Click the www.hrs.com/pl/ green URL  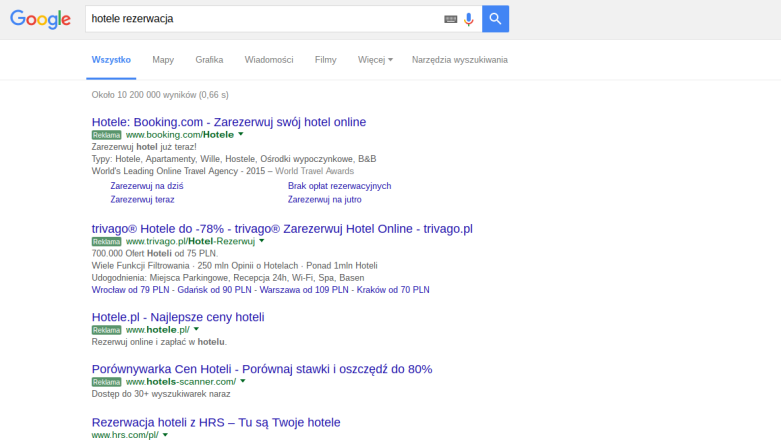click(x=125, y=435)
